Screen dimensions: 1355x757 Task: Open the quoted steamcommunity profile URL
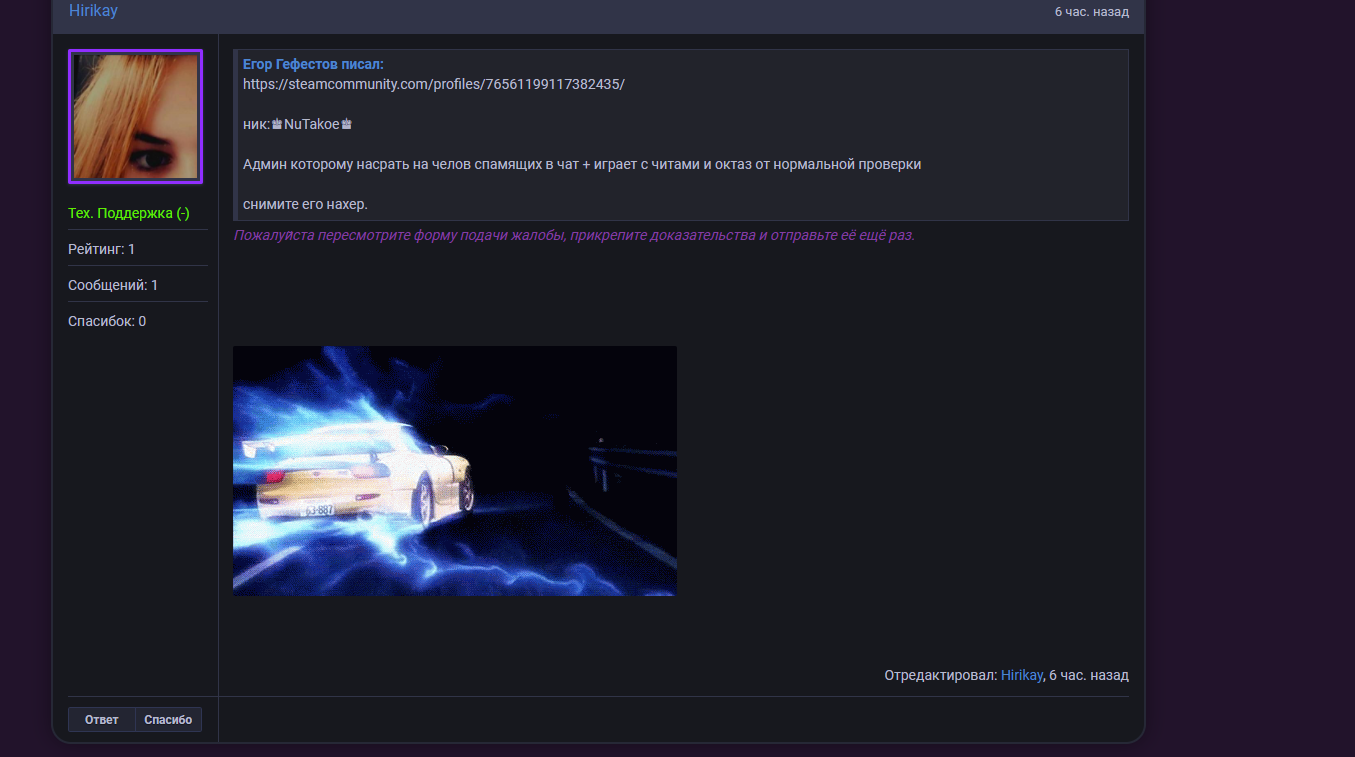tap(434, 84)
